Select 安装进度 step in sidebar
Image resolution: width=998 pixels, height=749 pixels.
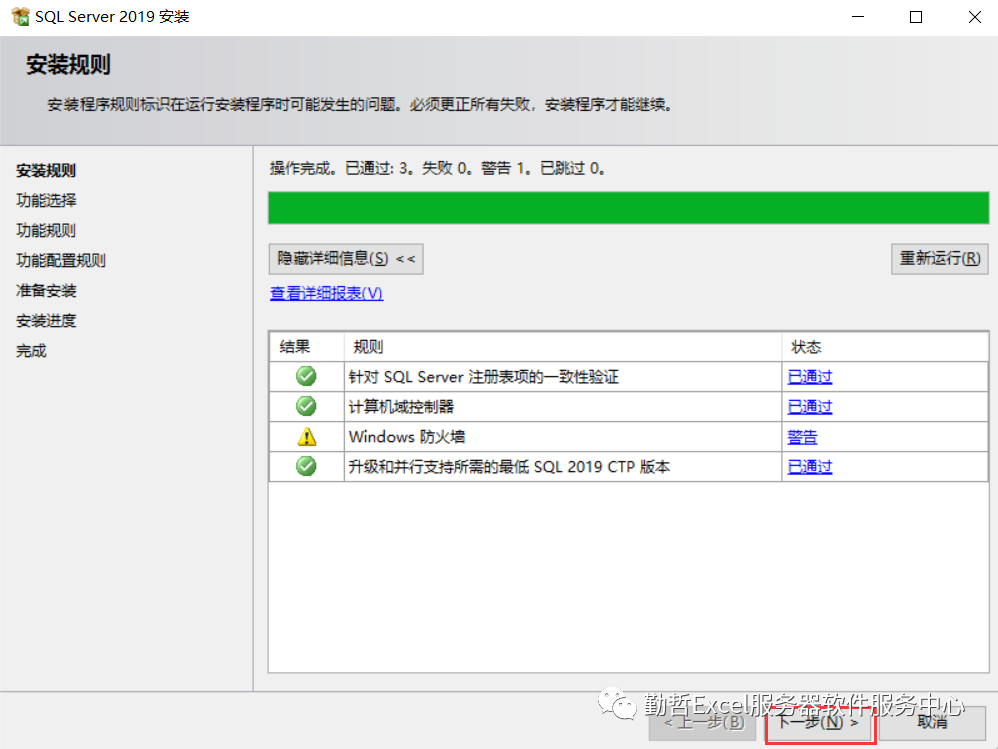point(46,321)
